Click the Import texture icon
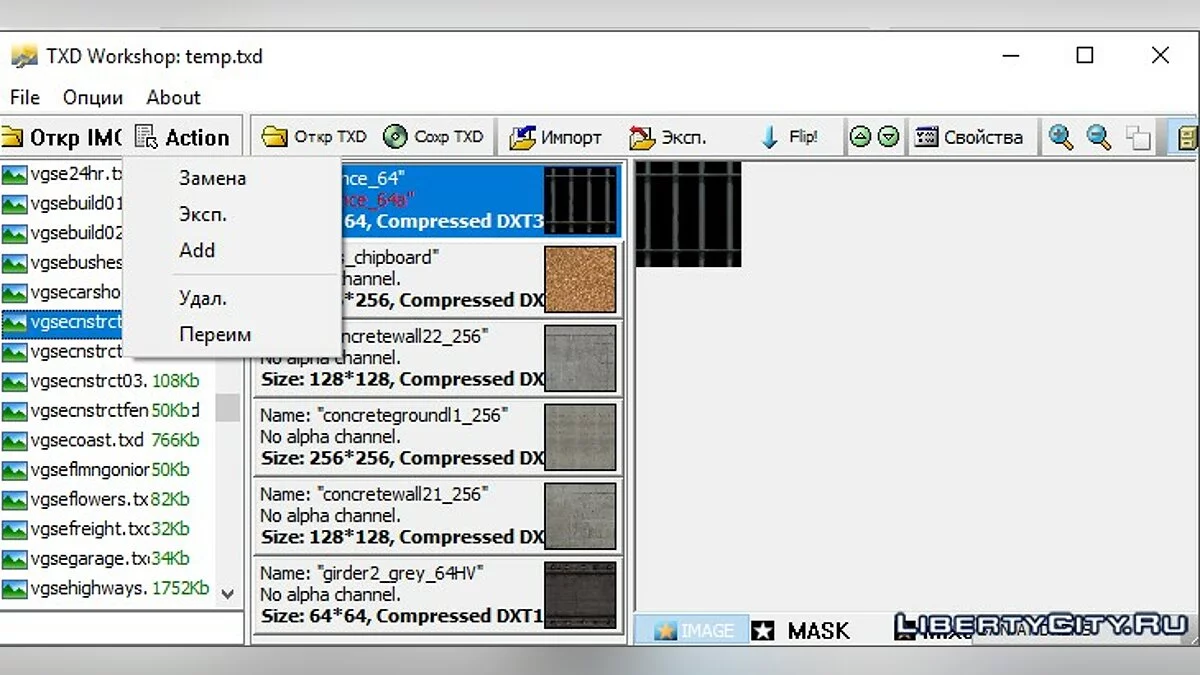Image resolution: width=1200 pixels, height=675 pixels. click(522, 137)
